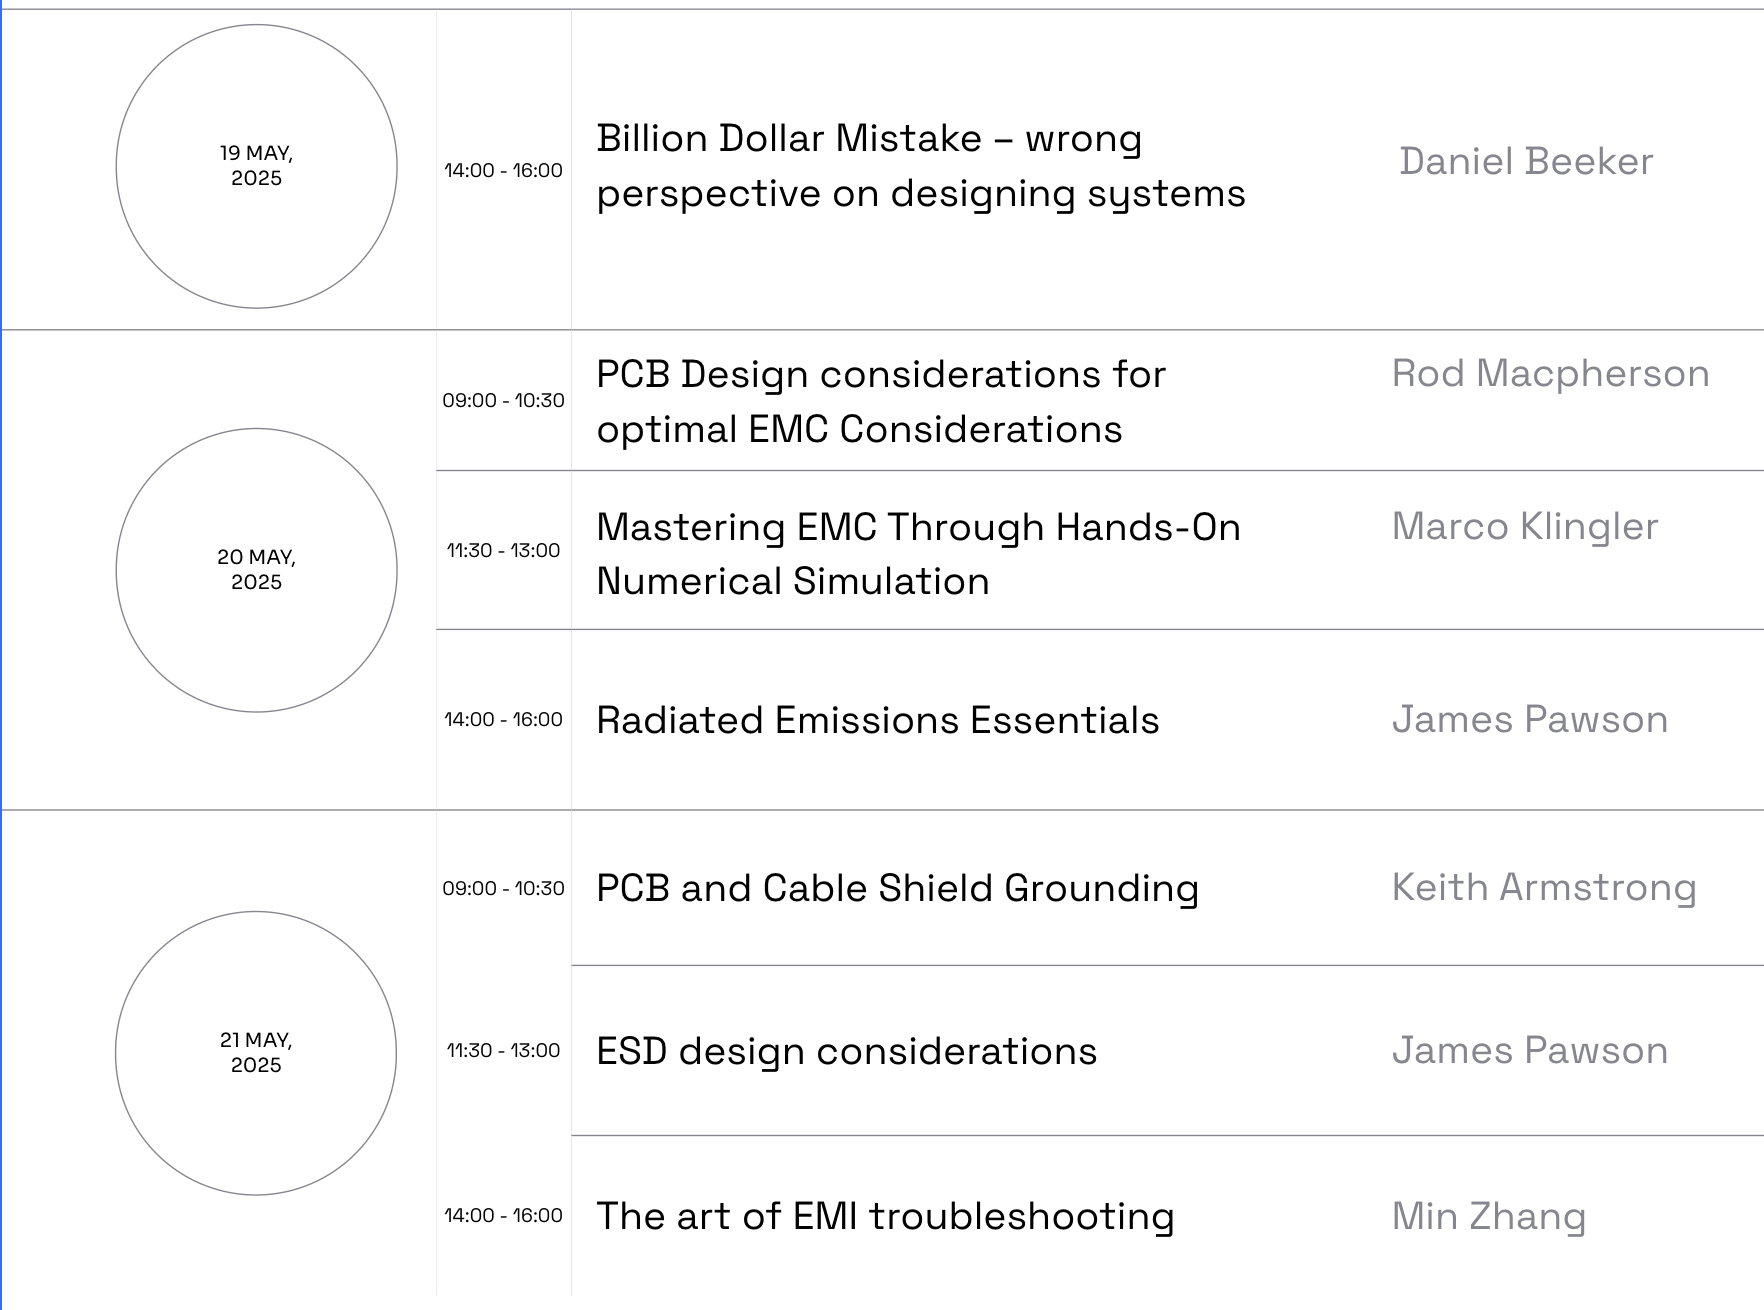Click the 14:00 - 16:00 slot on 19 May
The width and height of the screenshot is (1764, 1310).
pyautogui.click(x=504, y=170)
